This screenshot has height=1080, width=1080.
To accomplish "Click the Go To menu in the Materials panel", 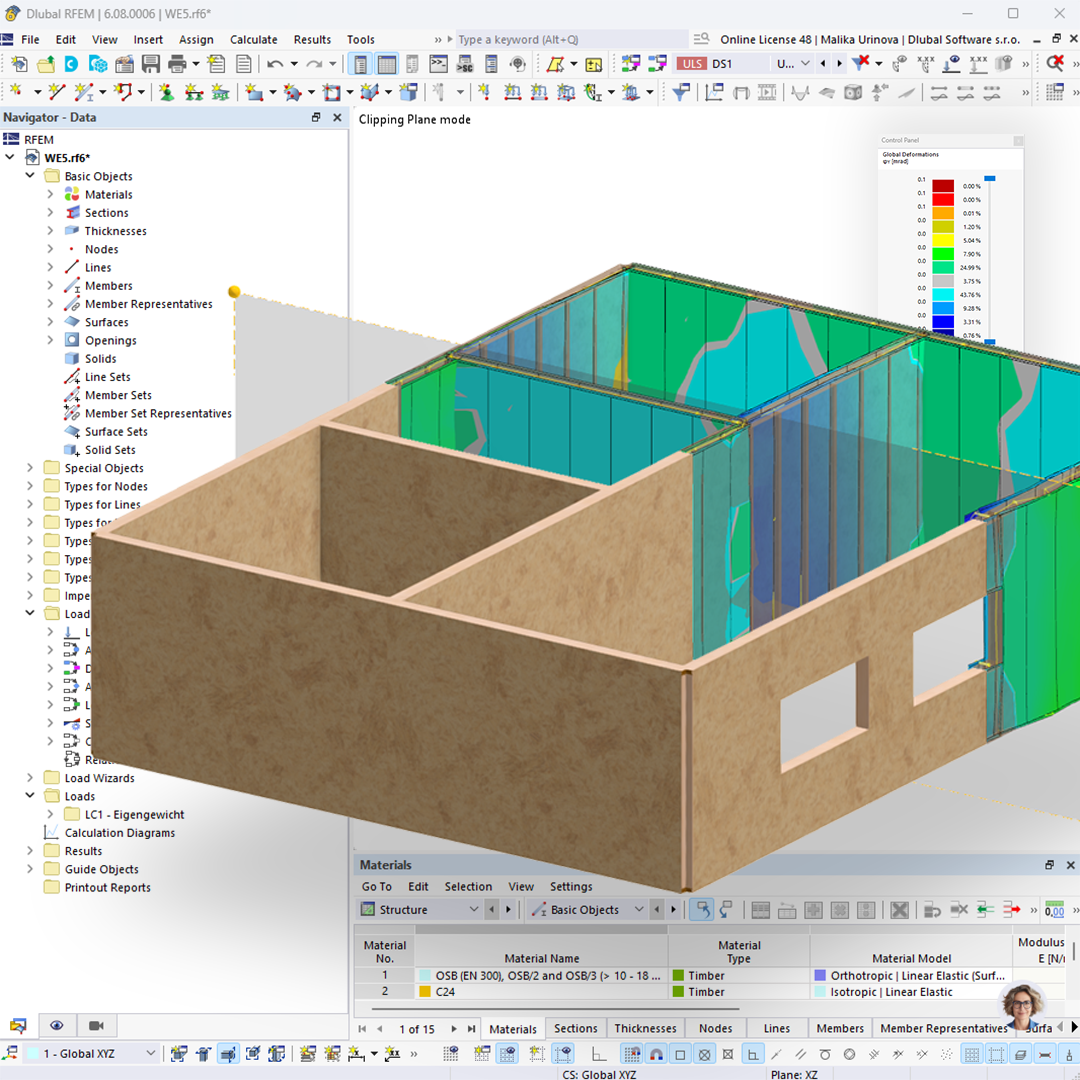I will [376, 886].
